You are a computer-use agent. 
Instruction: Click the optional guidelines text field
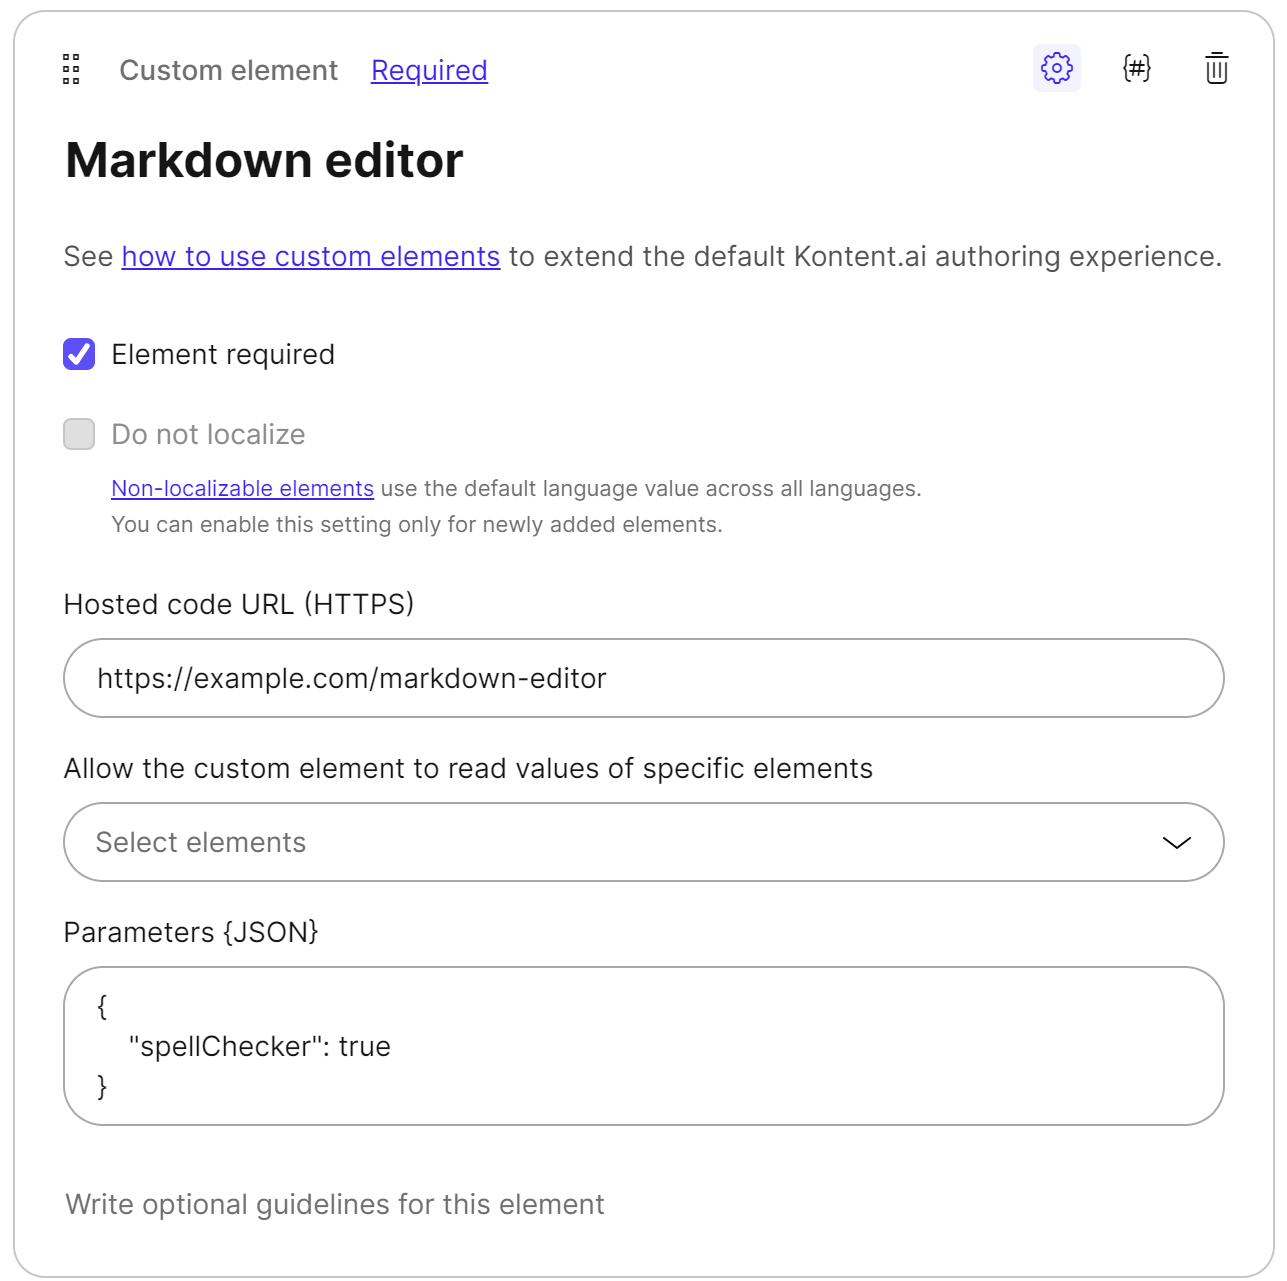point(335,1204)
